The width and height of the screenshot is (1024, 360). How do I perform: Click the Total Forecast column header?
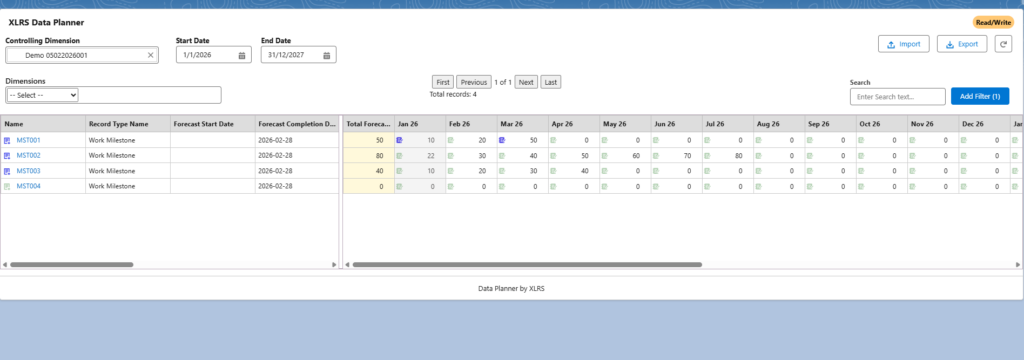[369, 123]
